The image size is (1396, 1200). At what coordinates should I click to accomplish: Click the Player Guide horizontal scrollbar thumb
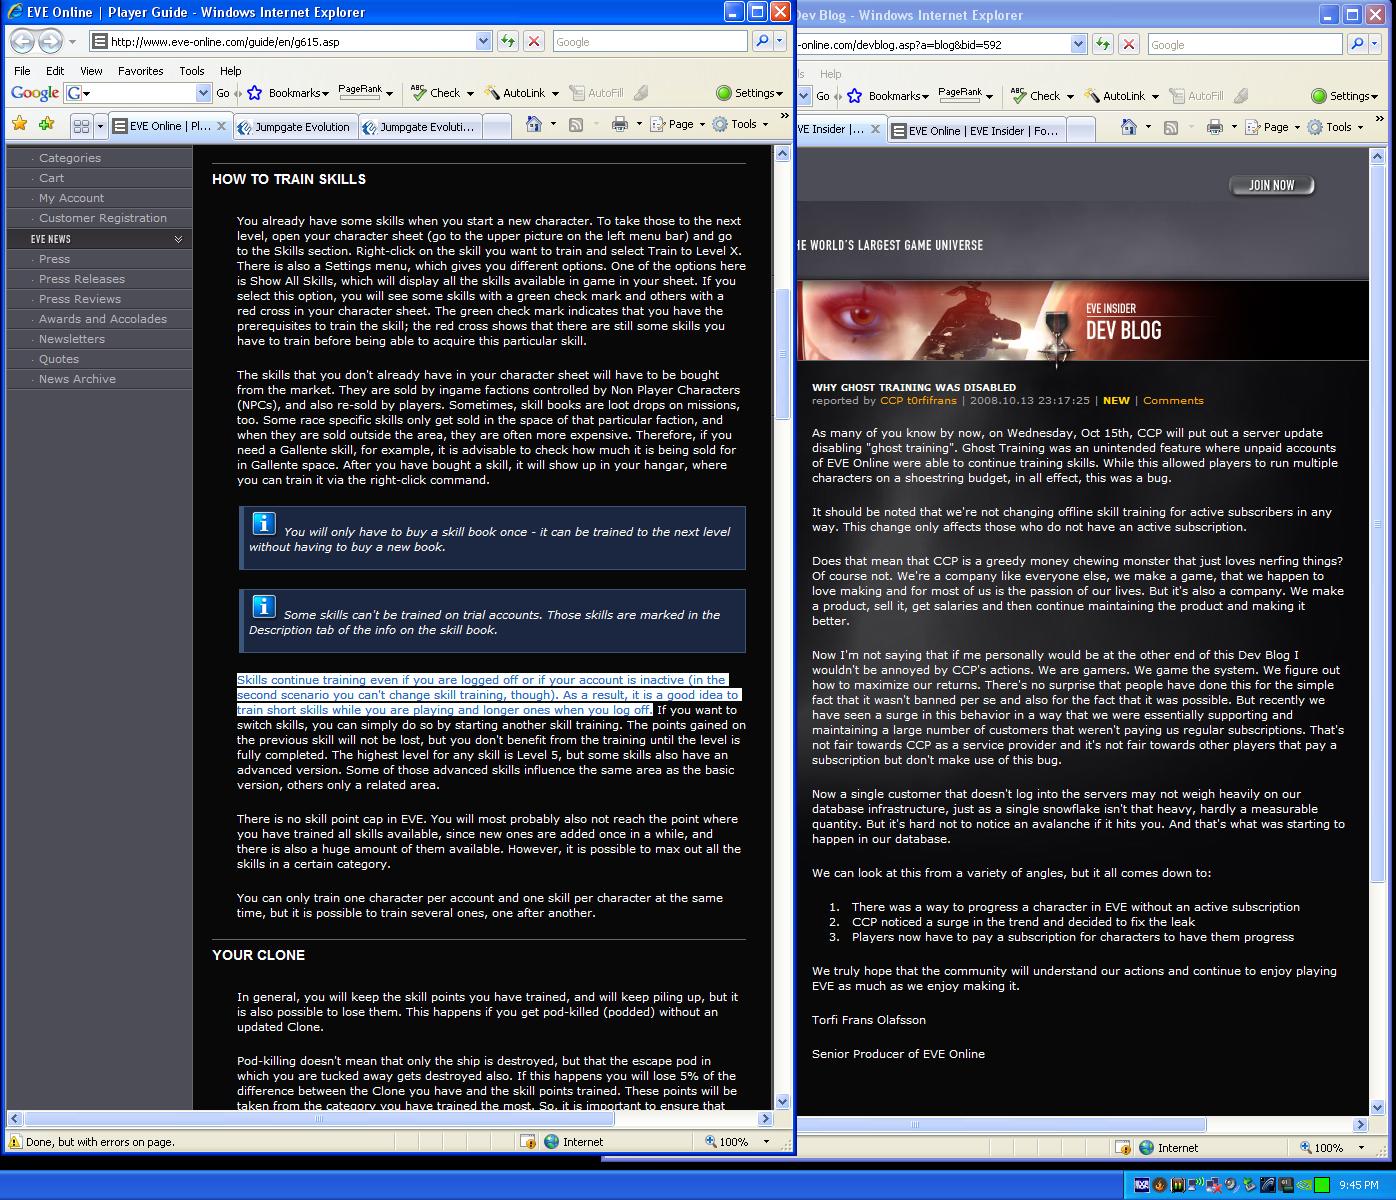coord(318,1119)
